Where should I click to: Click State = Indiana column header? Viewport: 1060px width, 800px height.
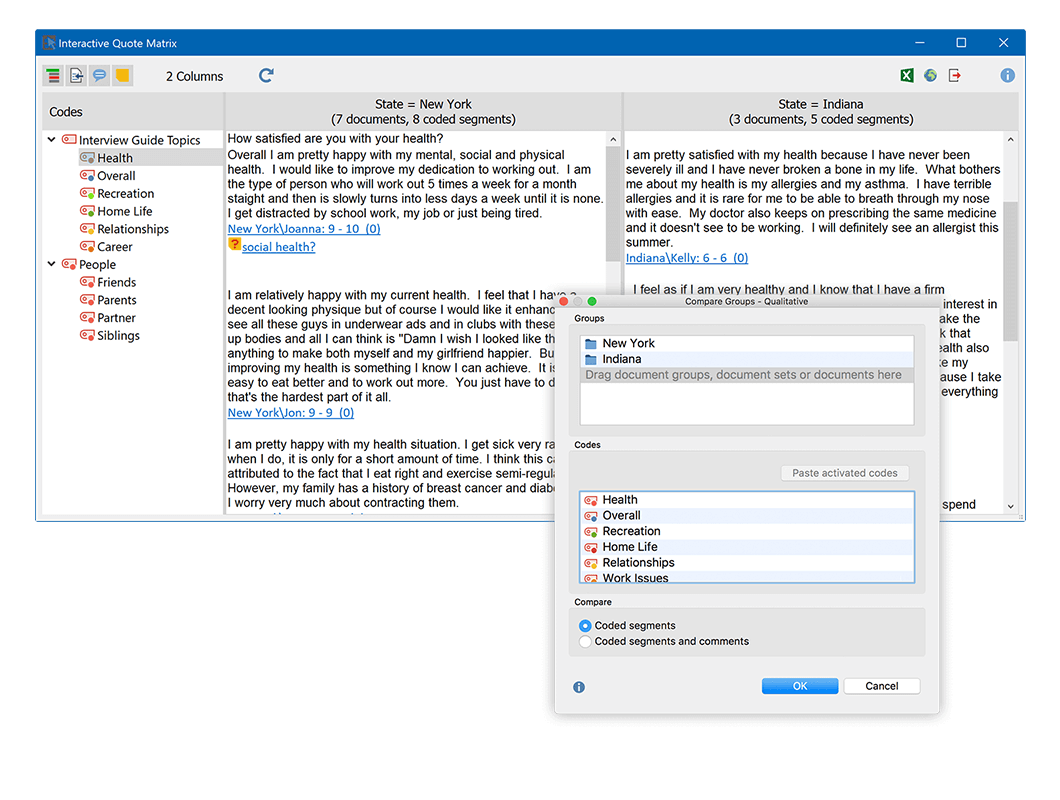pyautogui.click(x=821, y=112)
